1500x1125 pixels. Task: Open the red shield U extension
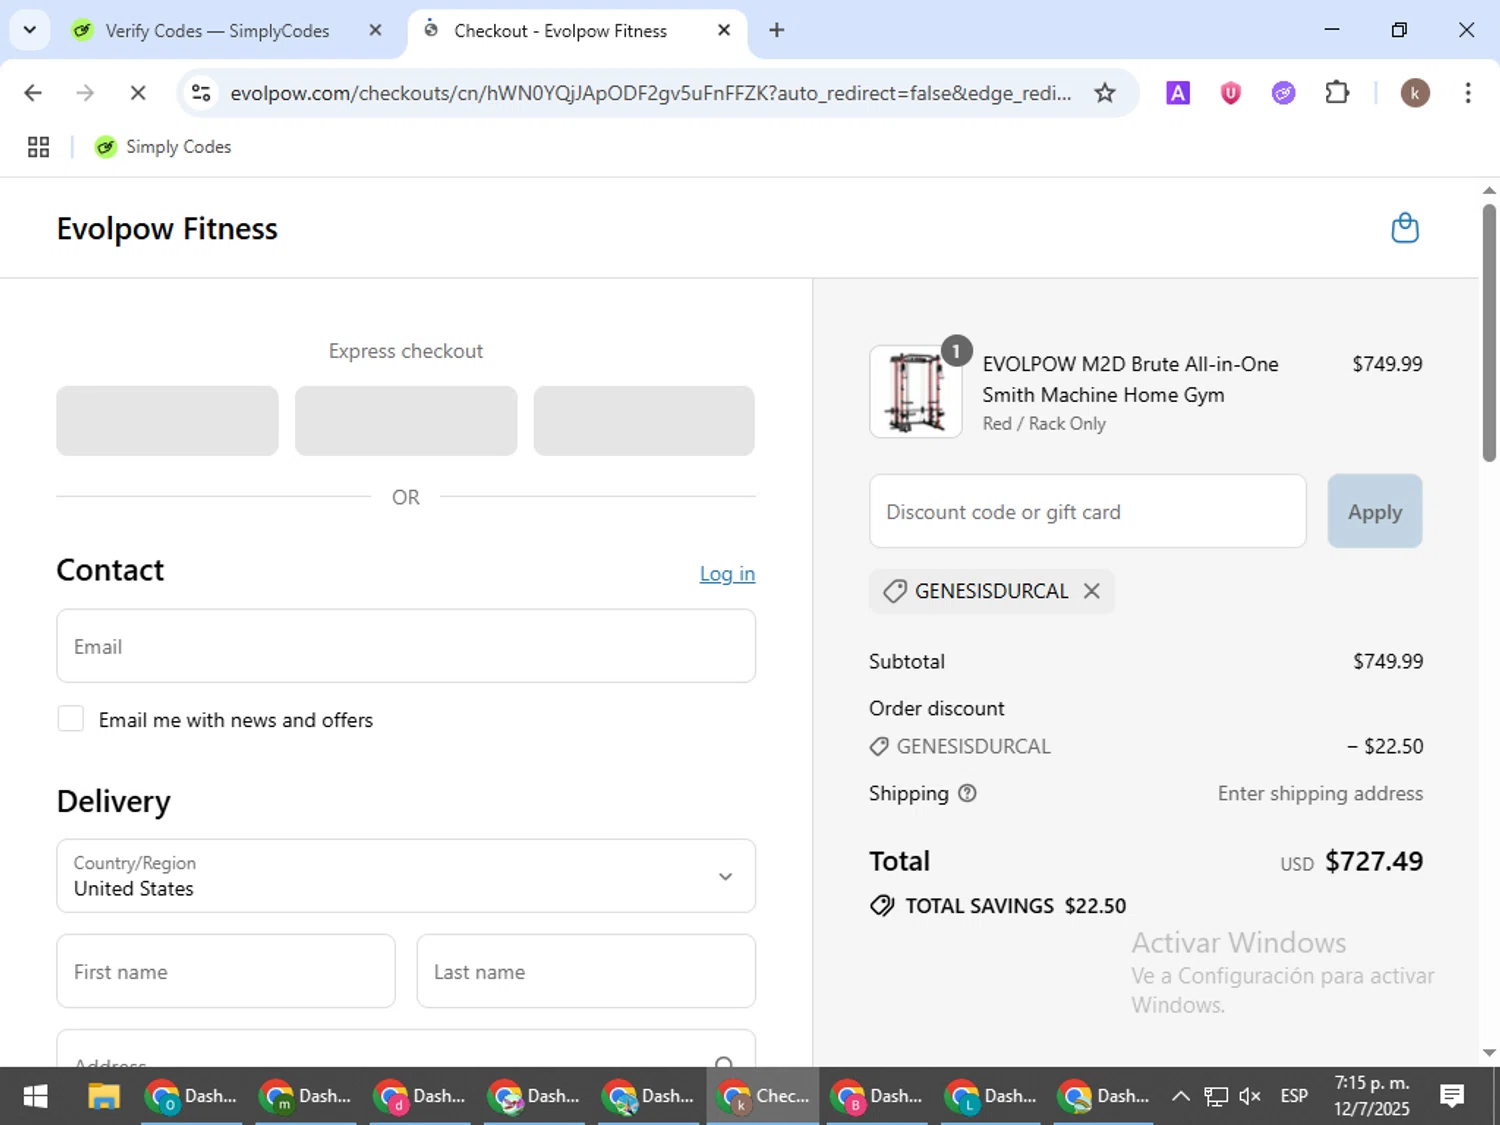pos(1230,93)
